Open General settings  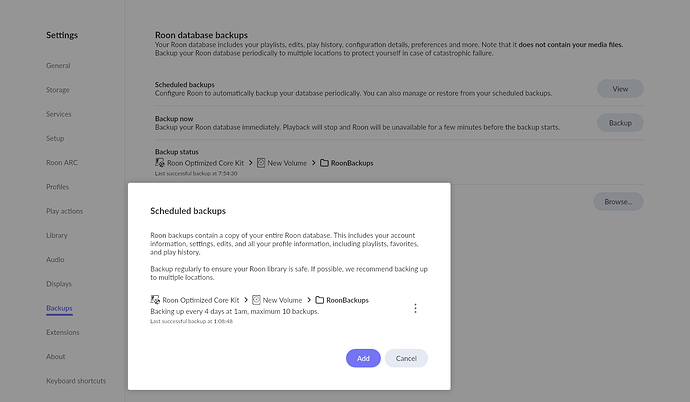(x=59, y=66)
